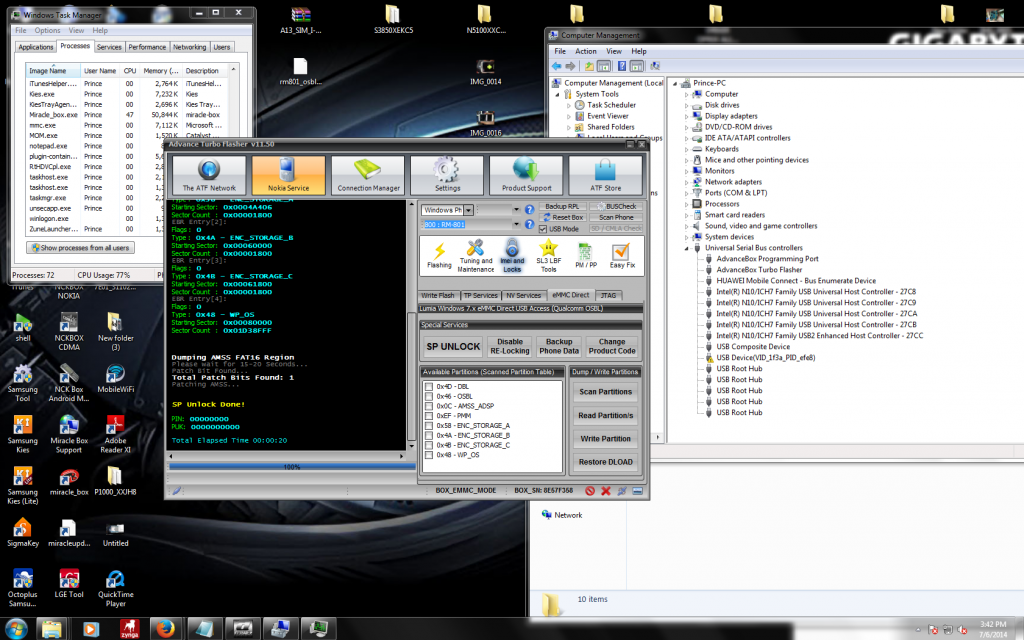This screenshot has width=1024, height=640.
Task: Open the Windows Phone platform dropdown
Action: [x=468, y=210]
